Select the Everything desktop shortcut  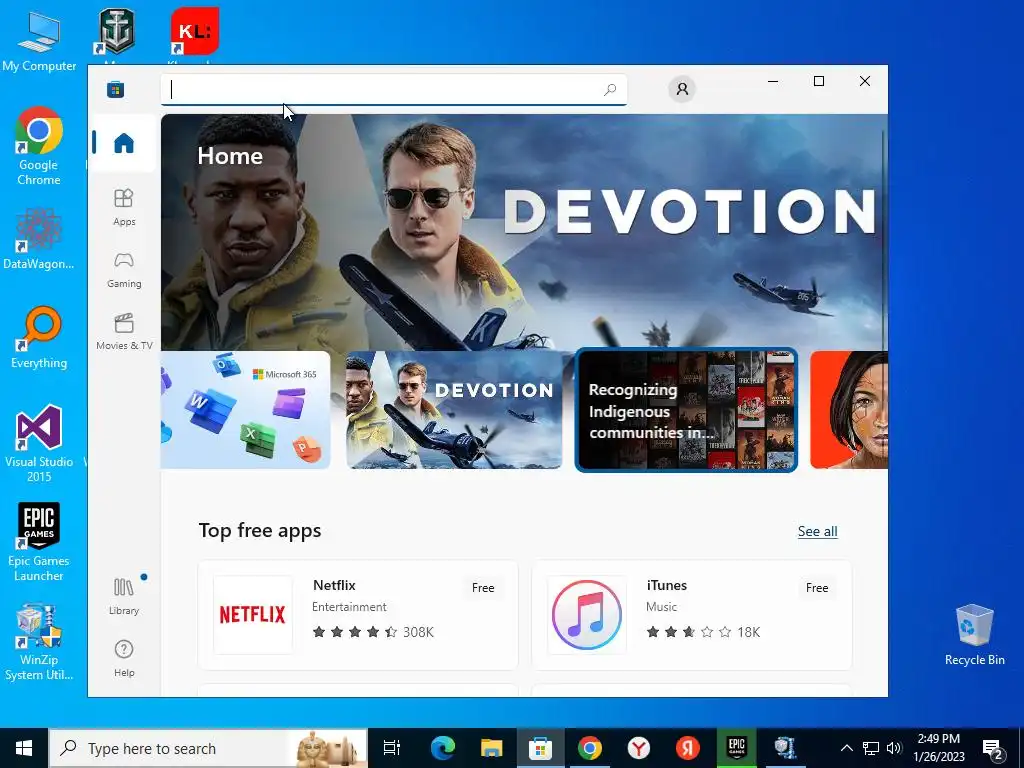(39, 338)
